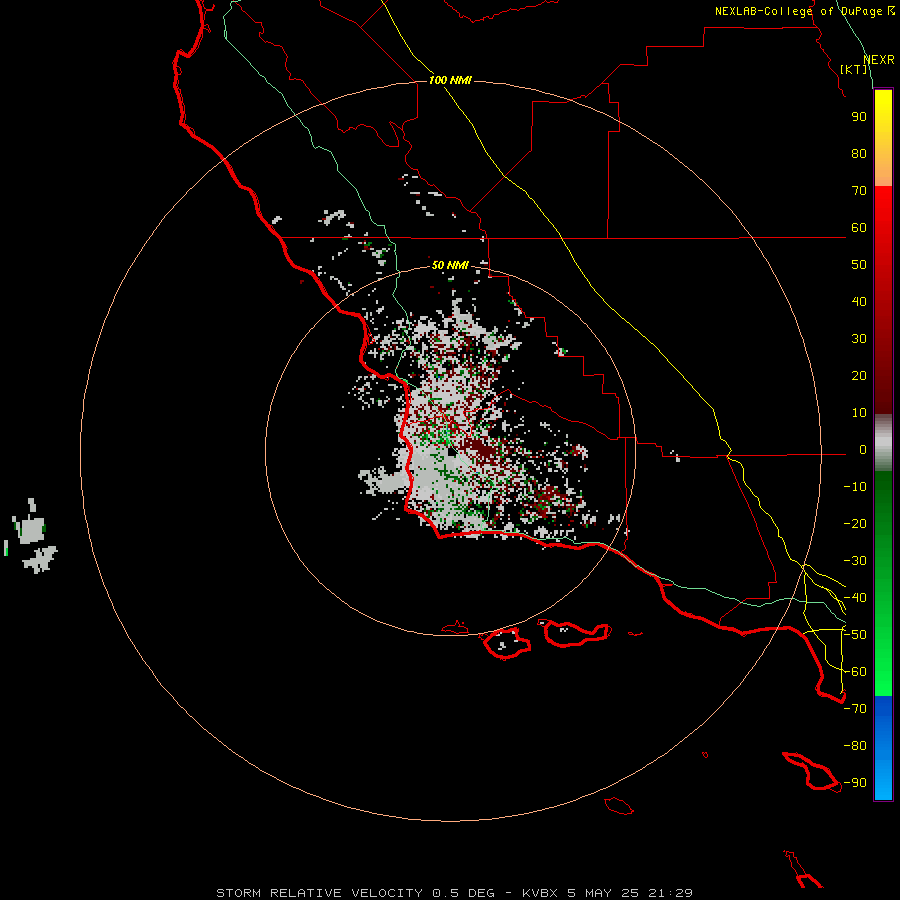900x900 pixels.
Task: Click the -50 value on the velocity scale
Action: pos(855,635)
